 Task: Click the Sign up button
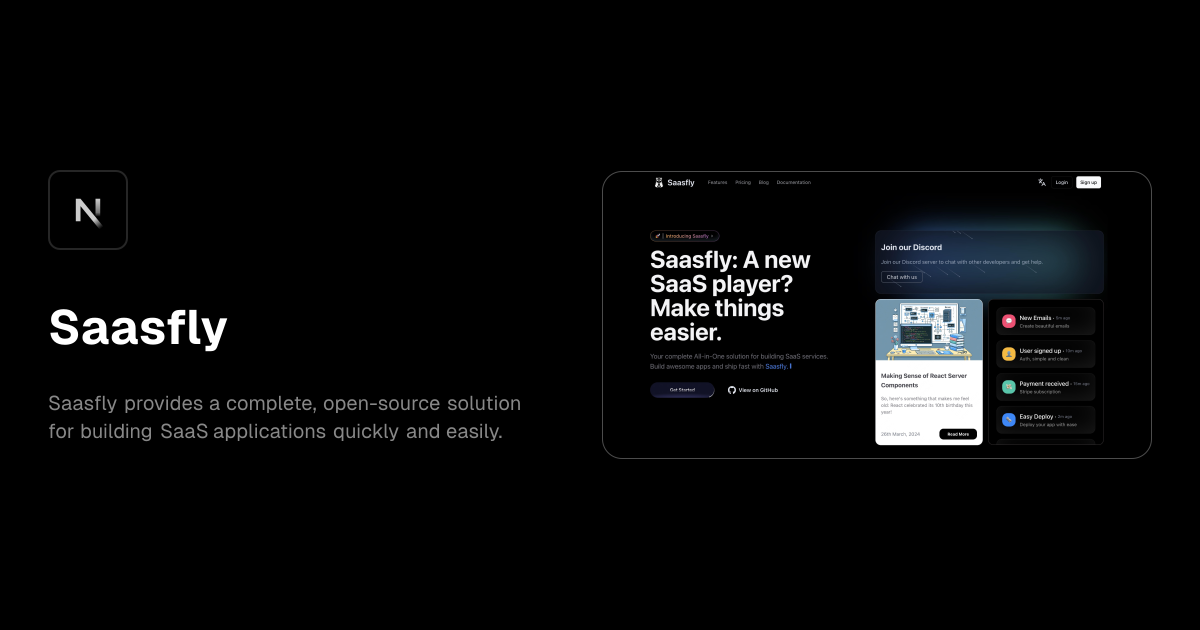(1089, 182)
